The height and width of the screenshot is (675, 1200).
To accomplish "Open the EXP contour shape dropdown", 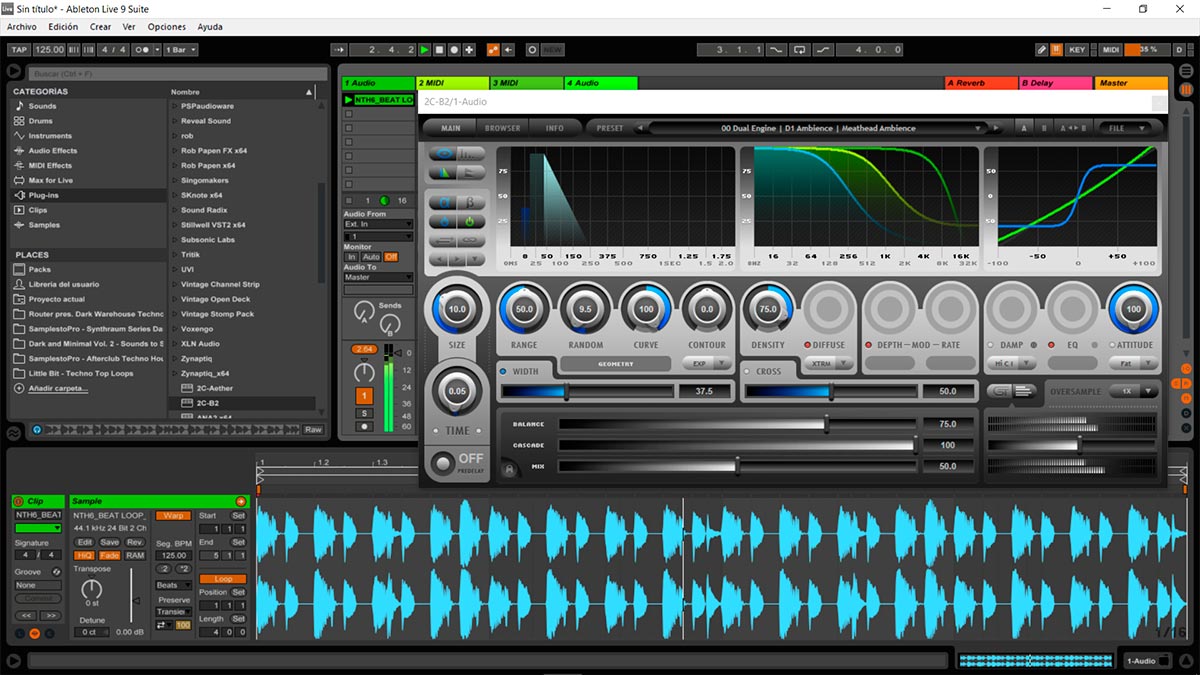I will (x=707, y=364).
